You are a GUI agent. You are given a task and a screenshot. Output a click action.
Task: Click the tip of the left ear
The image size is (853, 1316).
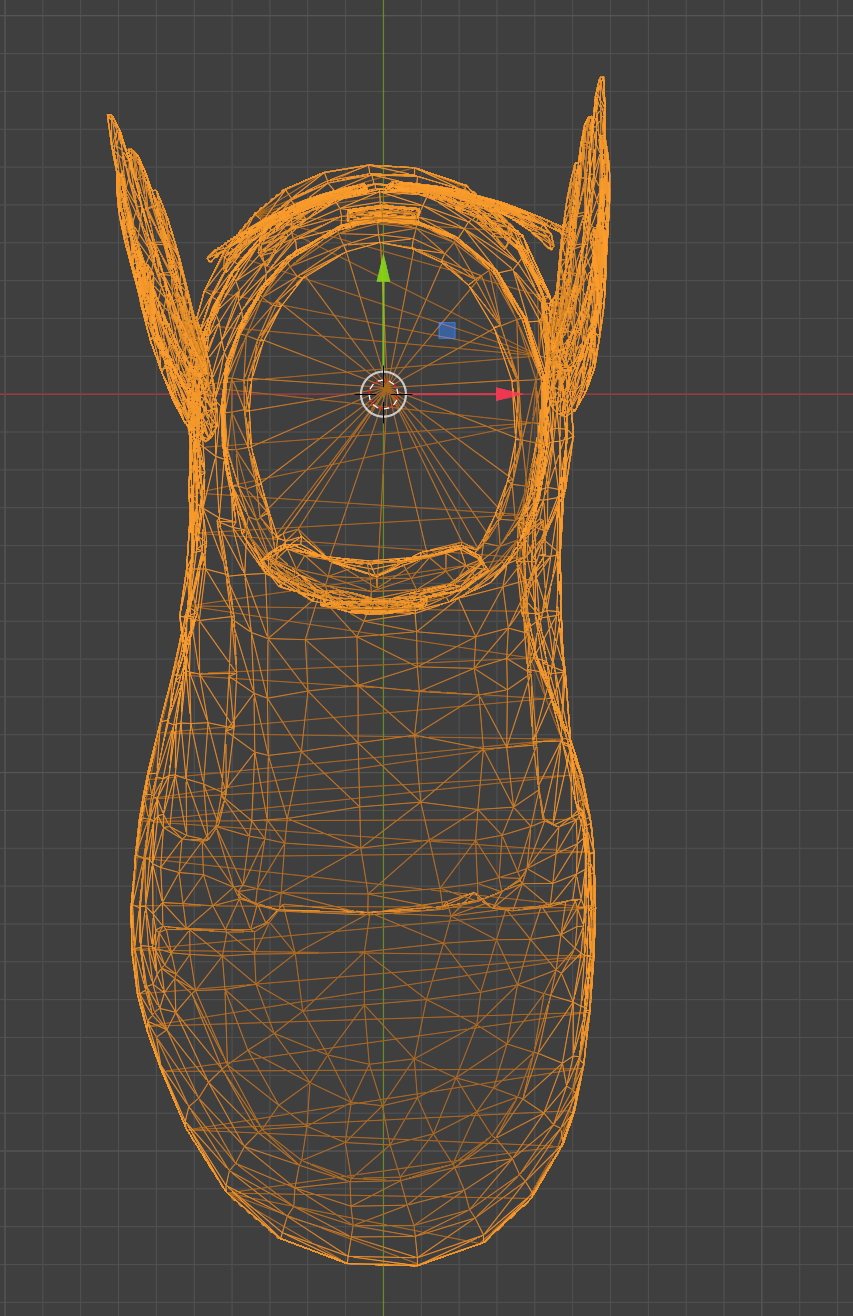[x=110, y=118]
